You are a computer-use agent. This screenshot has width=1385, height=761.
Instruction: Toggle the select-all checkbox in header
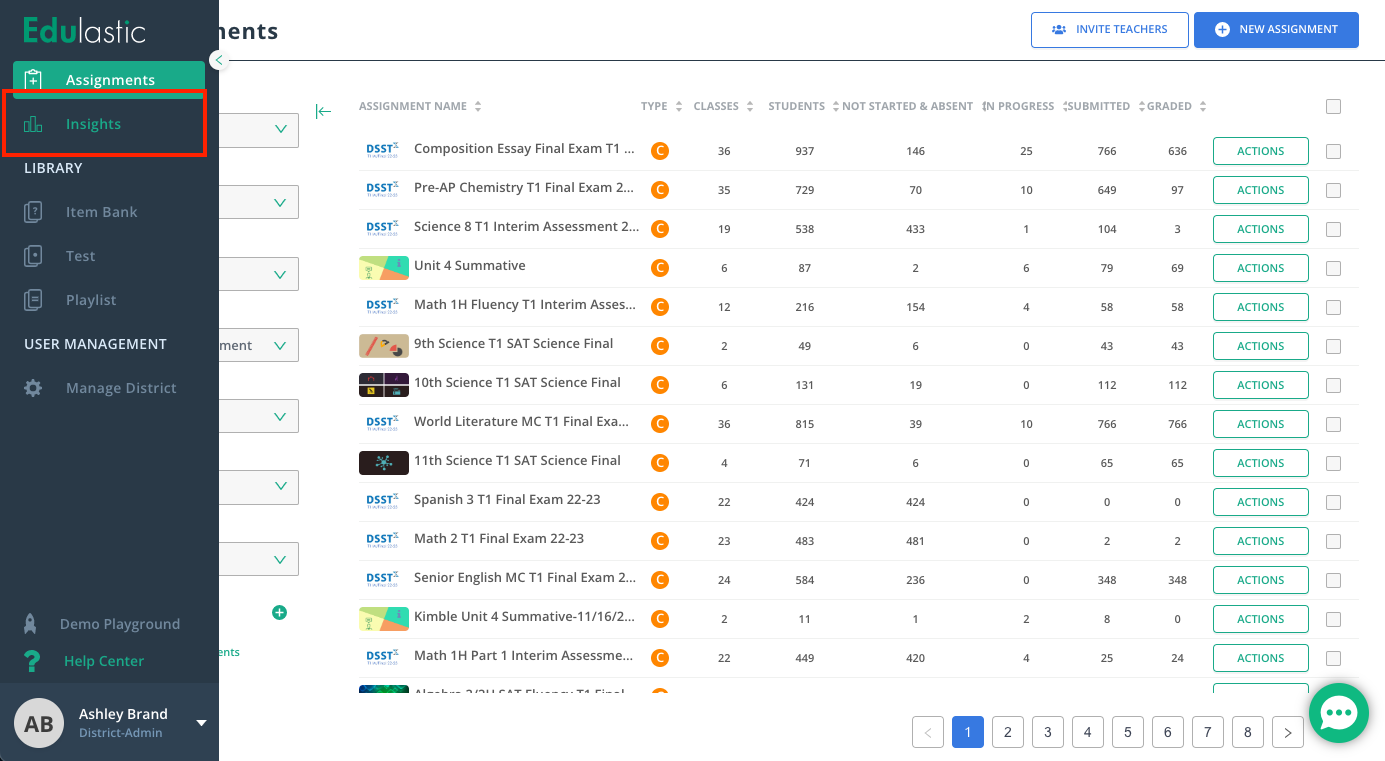1333,107
